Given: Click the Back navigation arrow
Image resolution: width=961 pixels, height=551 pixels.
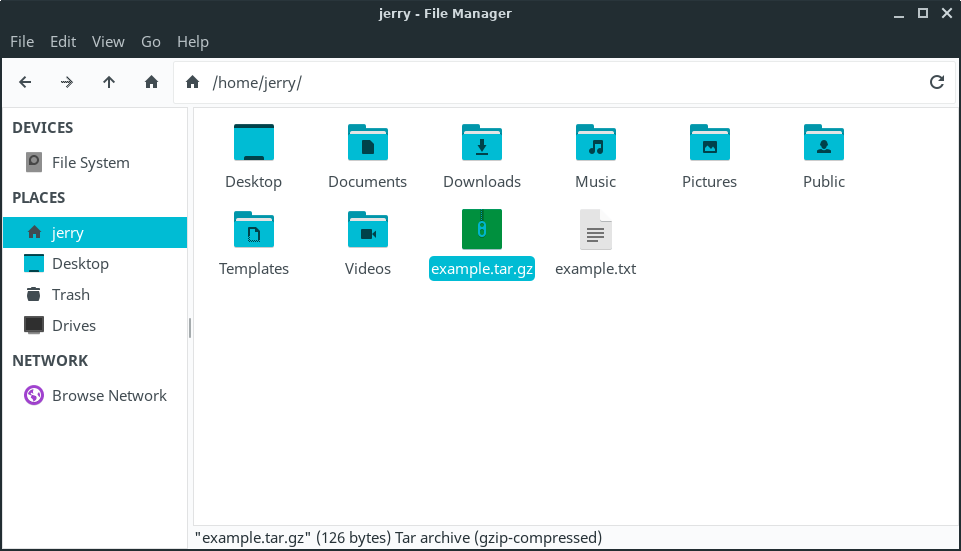Looking at the screenshot, I should 26,82.
